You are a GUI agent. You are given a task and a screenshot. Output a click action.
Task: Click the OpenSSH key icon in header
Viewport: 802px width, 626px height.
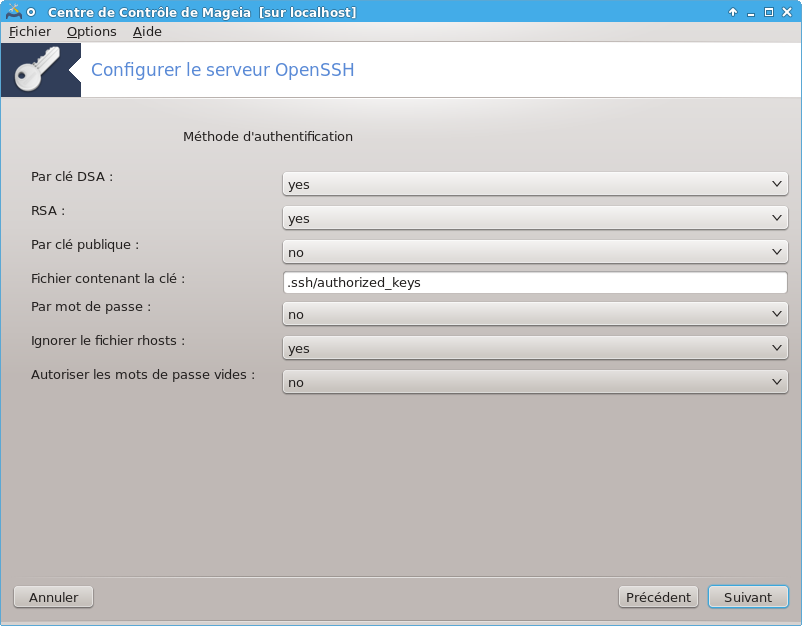(x=37, y=70)
